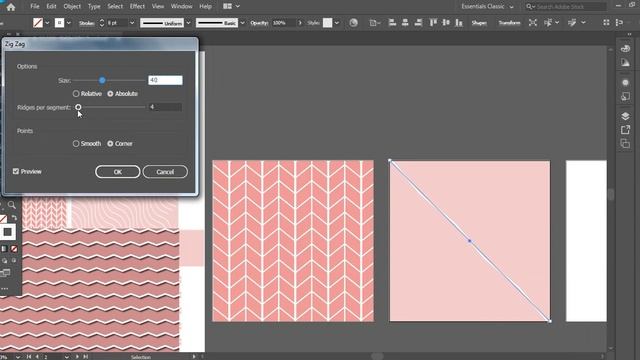Screen dimensions: 640x360
Task: Click the Recolor Artwork wheel icon
Action: pos(353,23)
